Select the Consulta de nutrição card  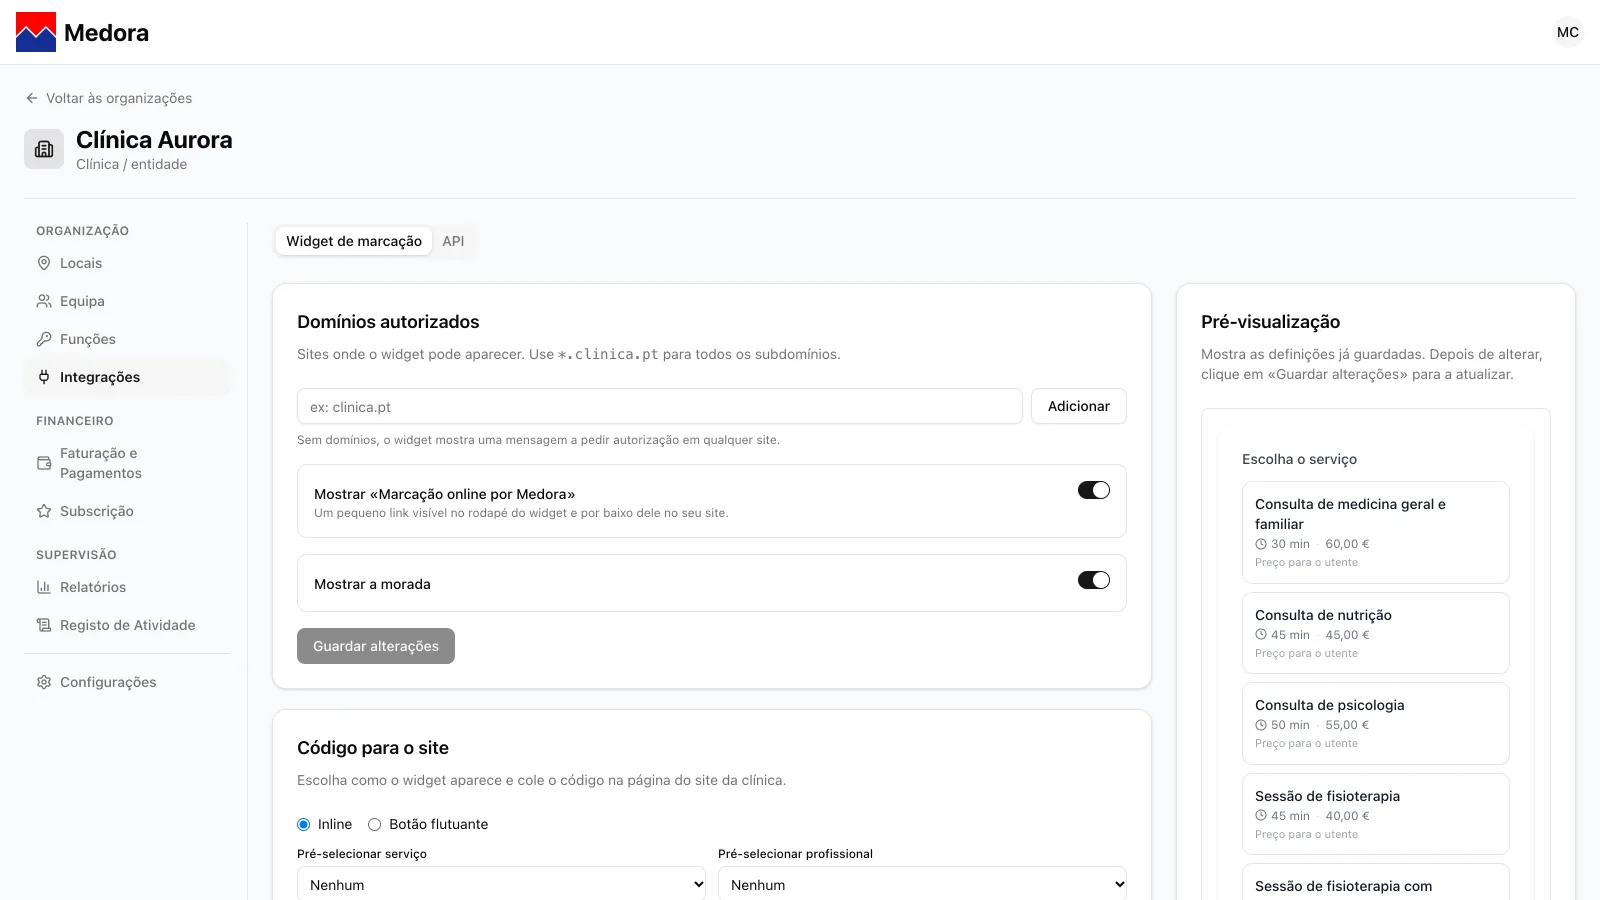(x=1376, y=633)
